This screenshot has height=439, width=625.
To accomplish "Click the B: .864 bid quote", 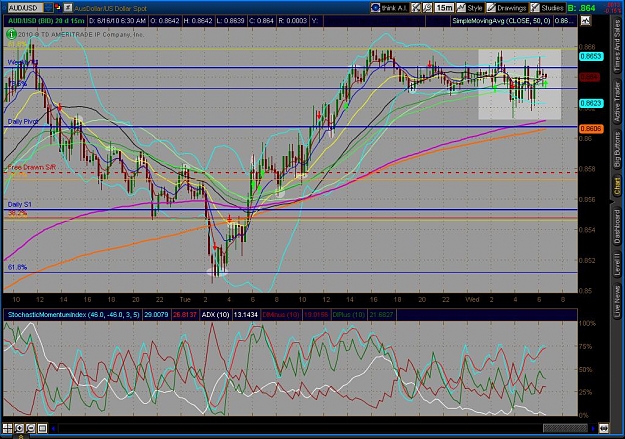I will click(582, 8).
